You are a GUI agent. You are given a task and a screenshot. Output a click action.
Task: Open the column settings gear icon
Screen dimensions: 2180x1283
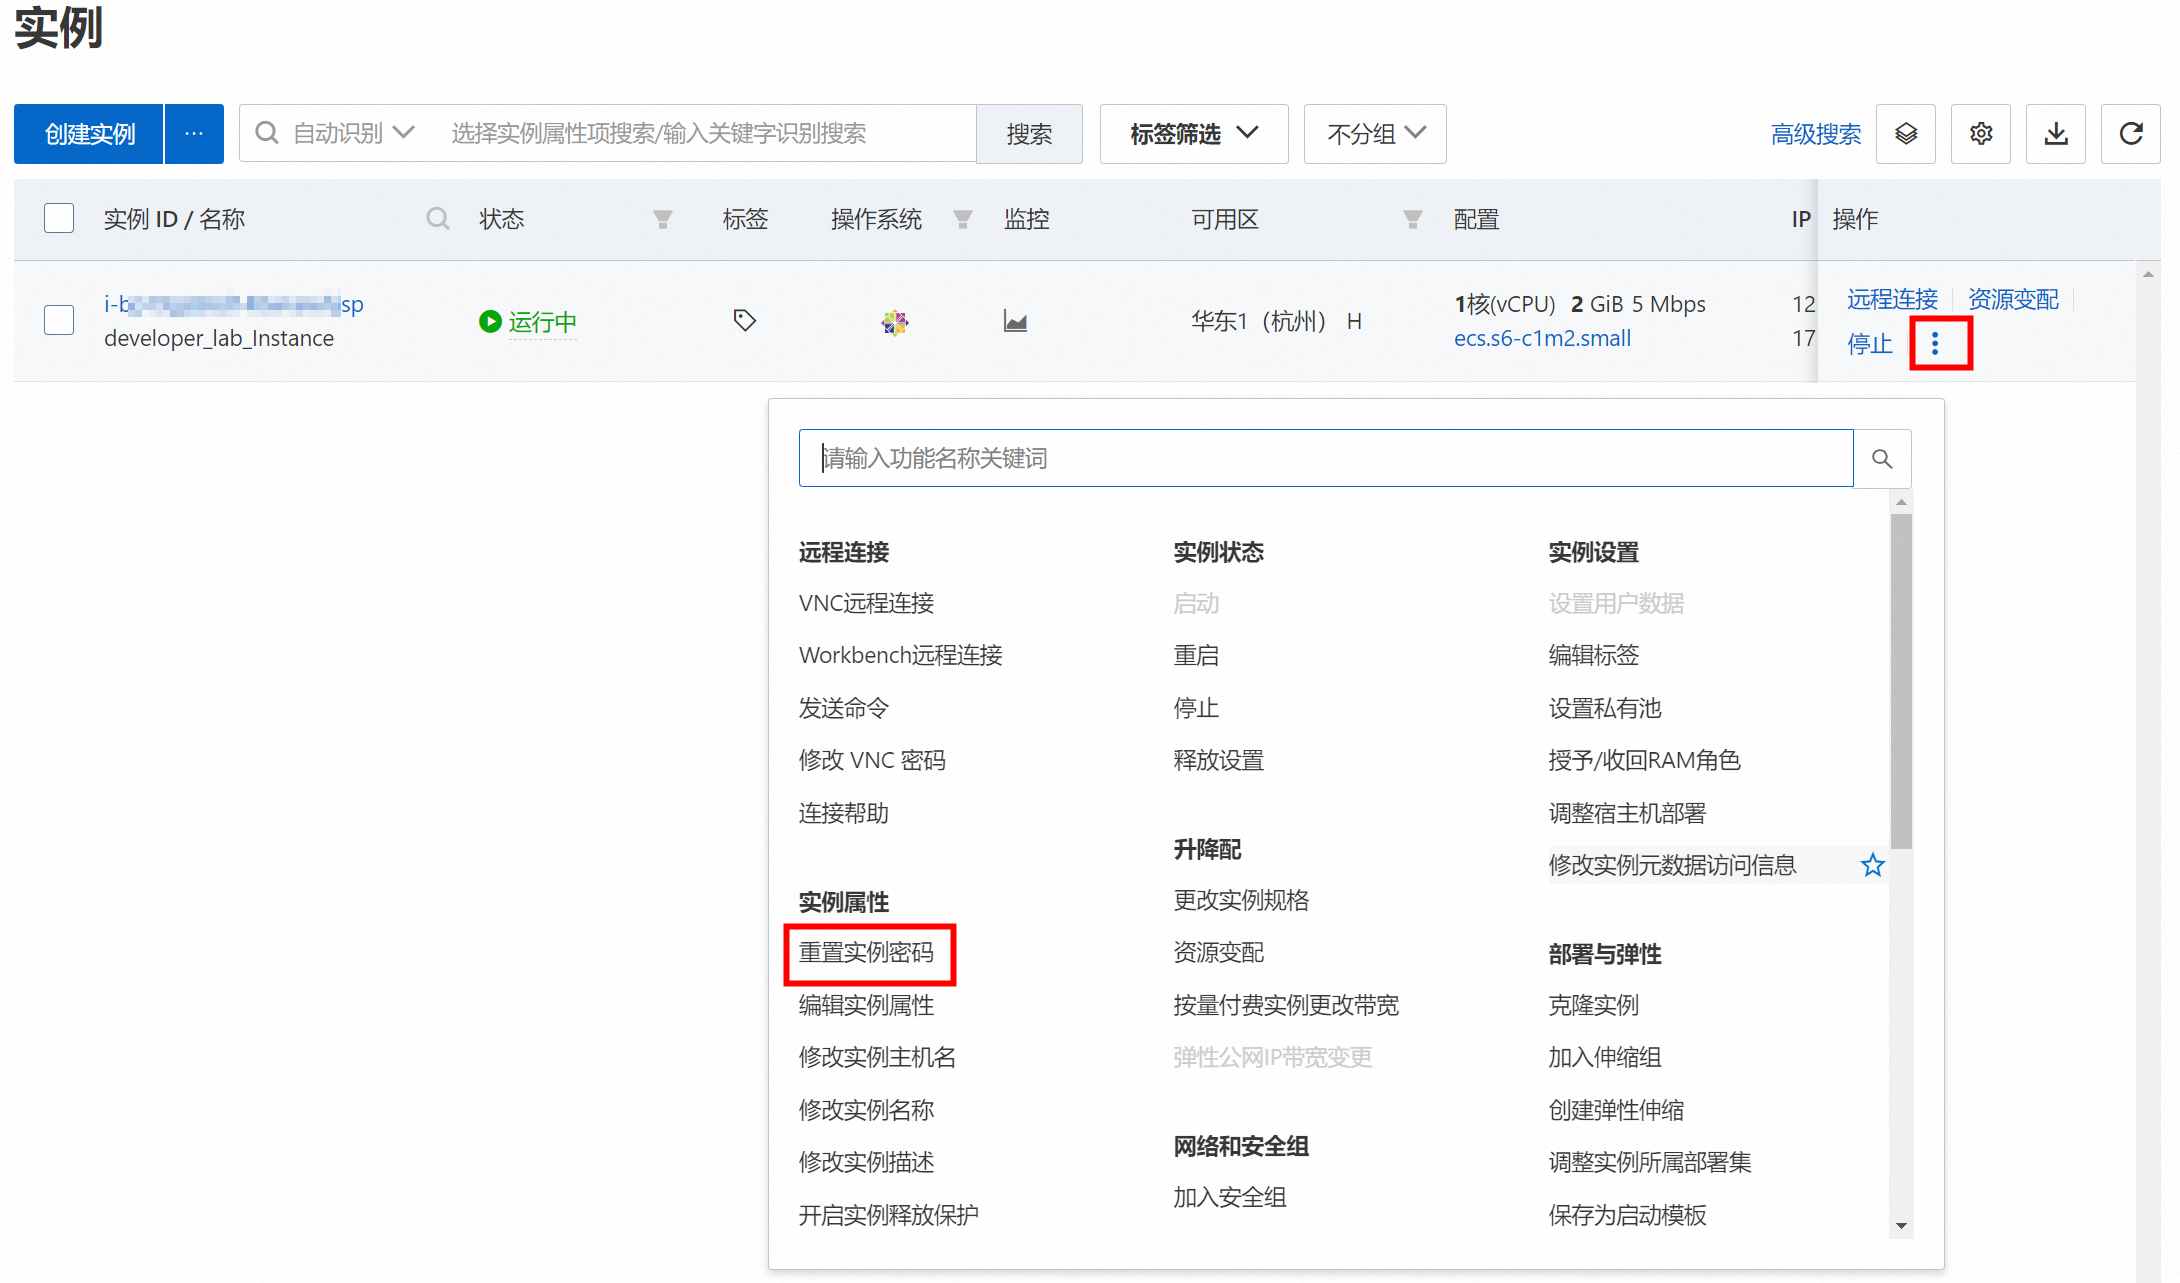(x=1980, y=133)
